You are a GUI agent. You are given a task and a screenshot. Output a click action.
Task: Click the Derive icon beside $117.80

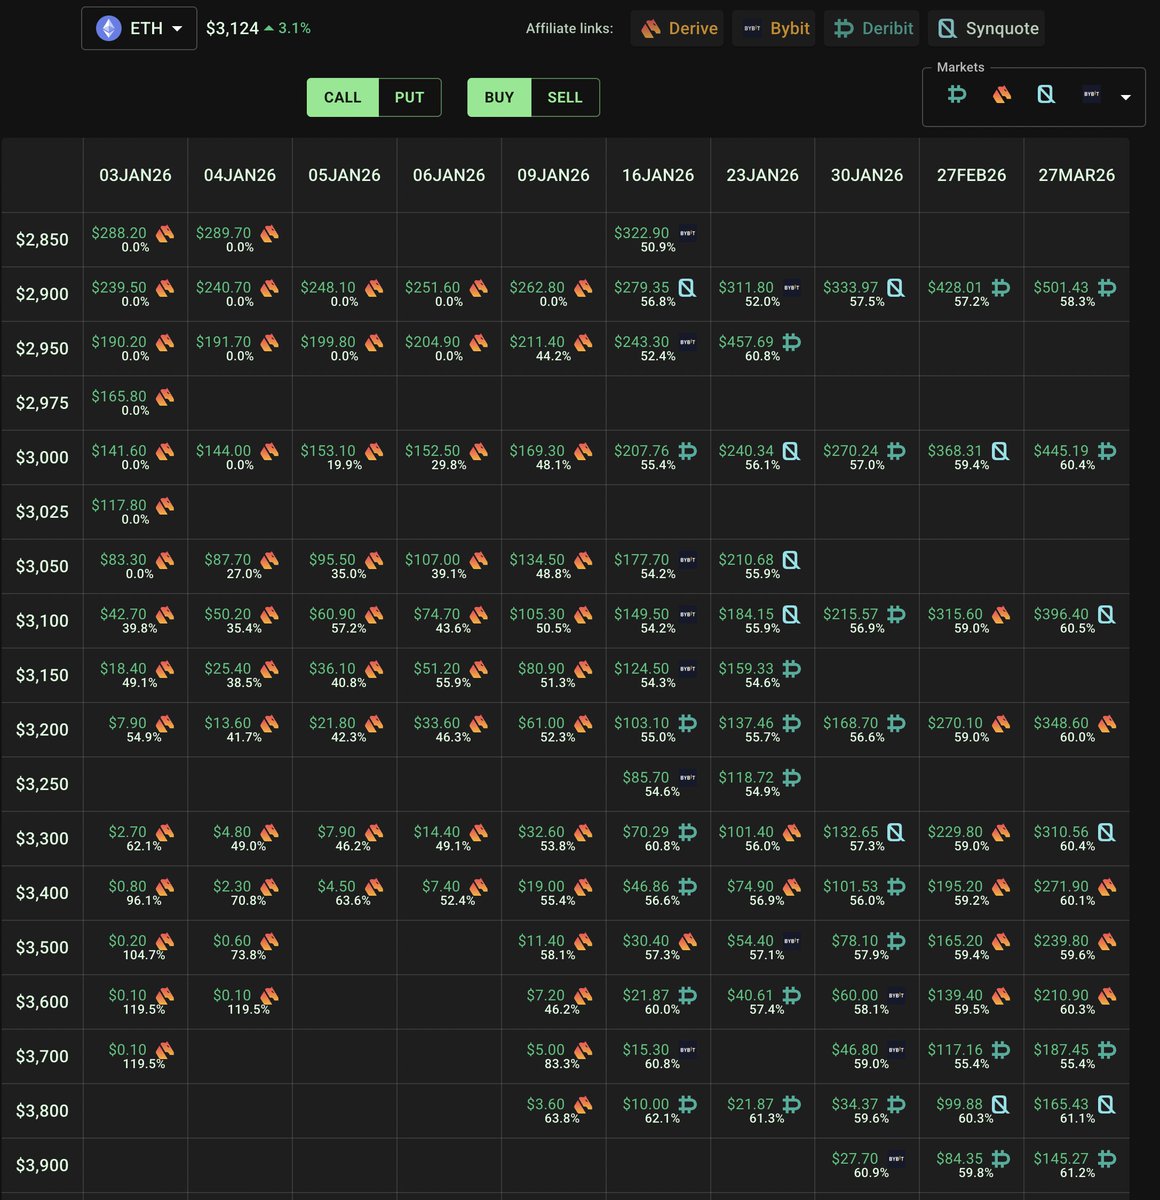(165, 506)
